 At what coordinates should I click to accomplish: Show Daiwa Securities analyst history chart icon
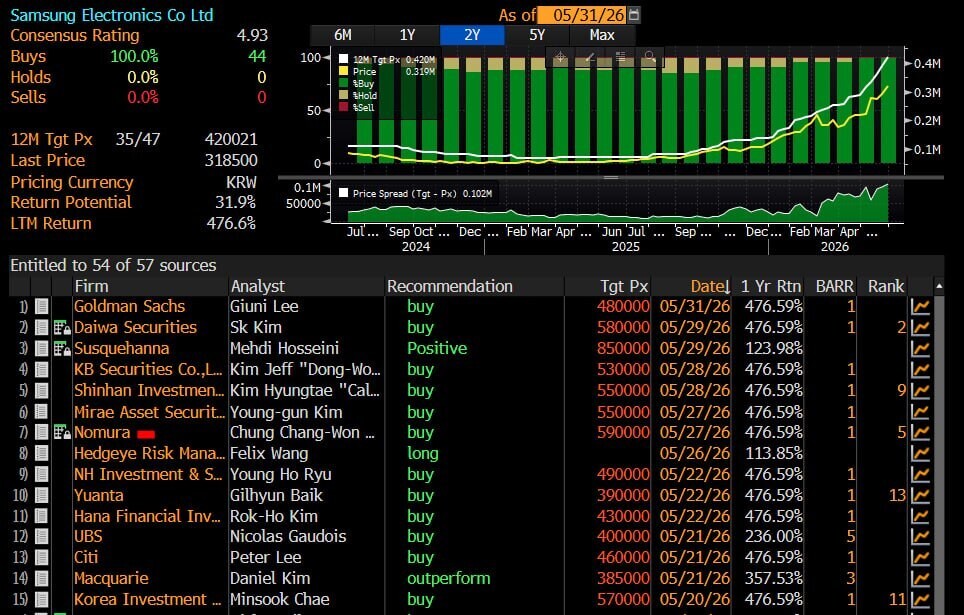[x=920, y=327]
